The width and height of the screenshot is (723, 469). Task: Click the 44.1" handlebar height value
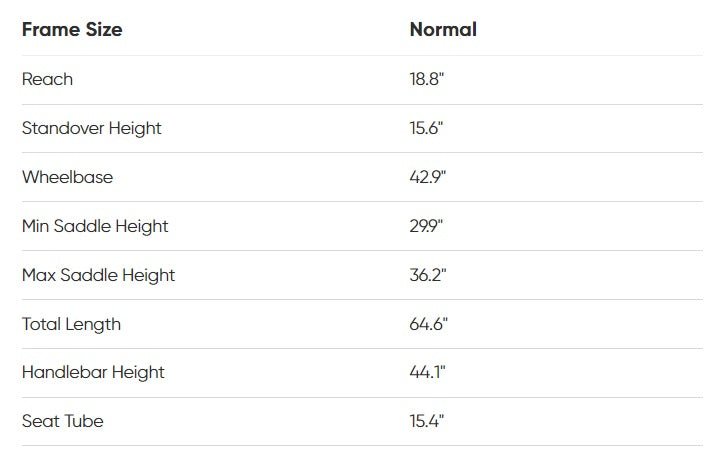[428, 372]
